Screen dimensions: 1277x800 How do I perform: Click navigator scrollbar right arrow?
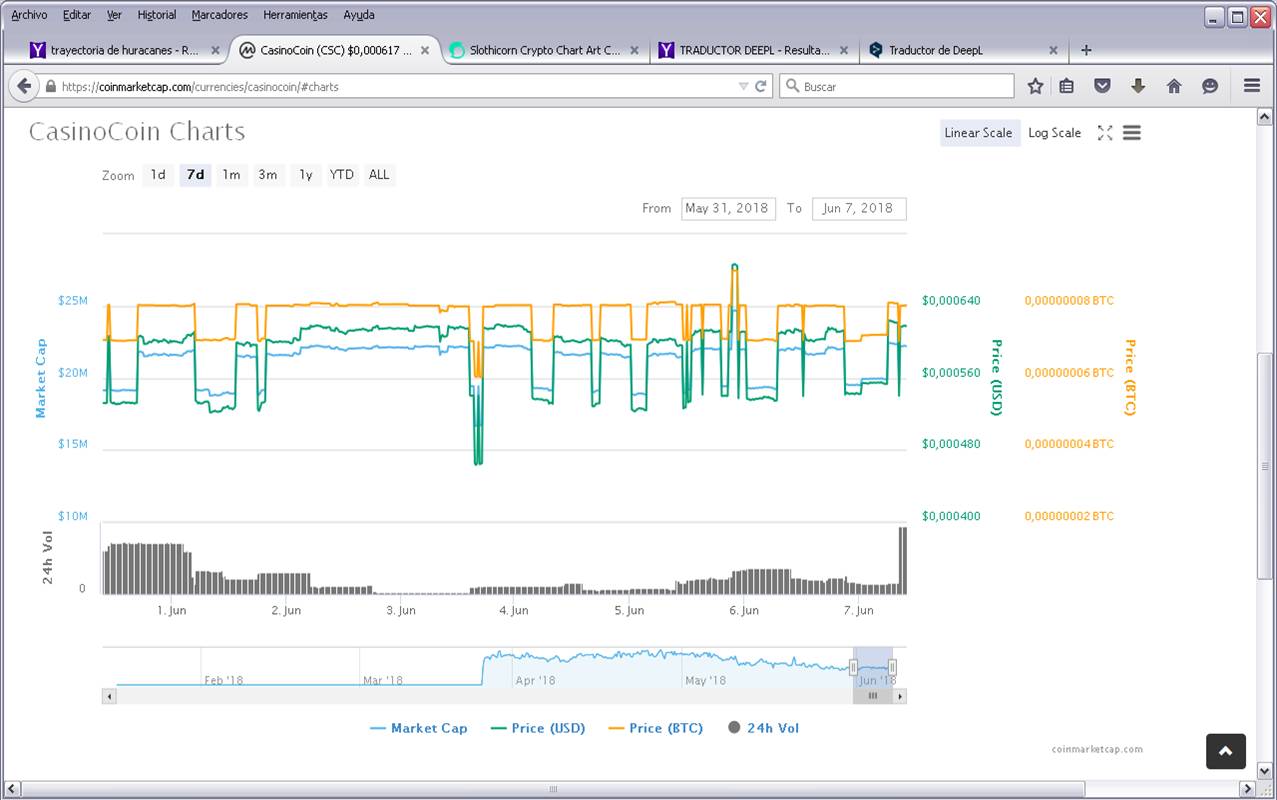(900, 696)
